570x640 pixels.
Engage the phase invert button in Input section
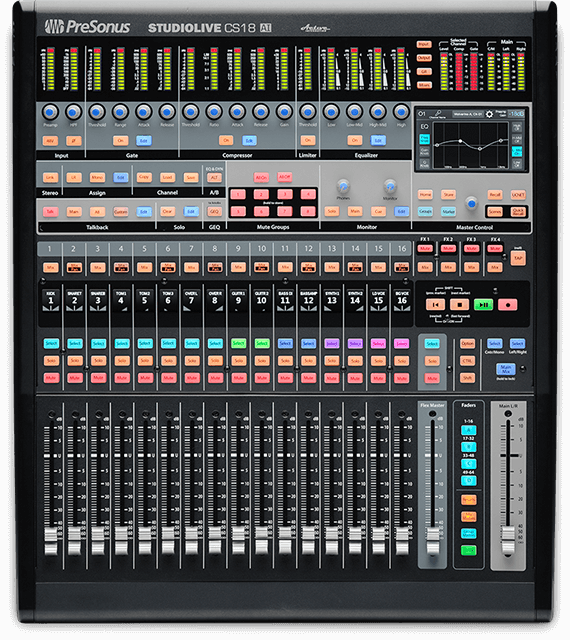click(74, 141)
